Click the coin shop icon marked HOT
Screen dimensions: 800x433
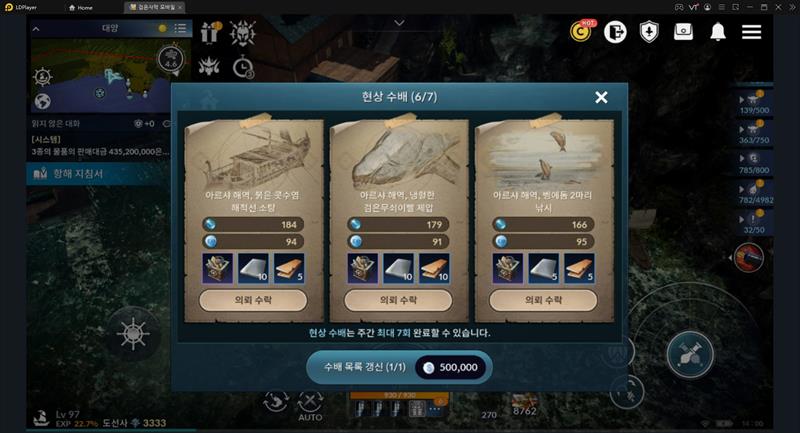[x=581, y=32]
